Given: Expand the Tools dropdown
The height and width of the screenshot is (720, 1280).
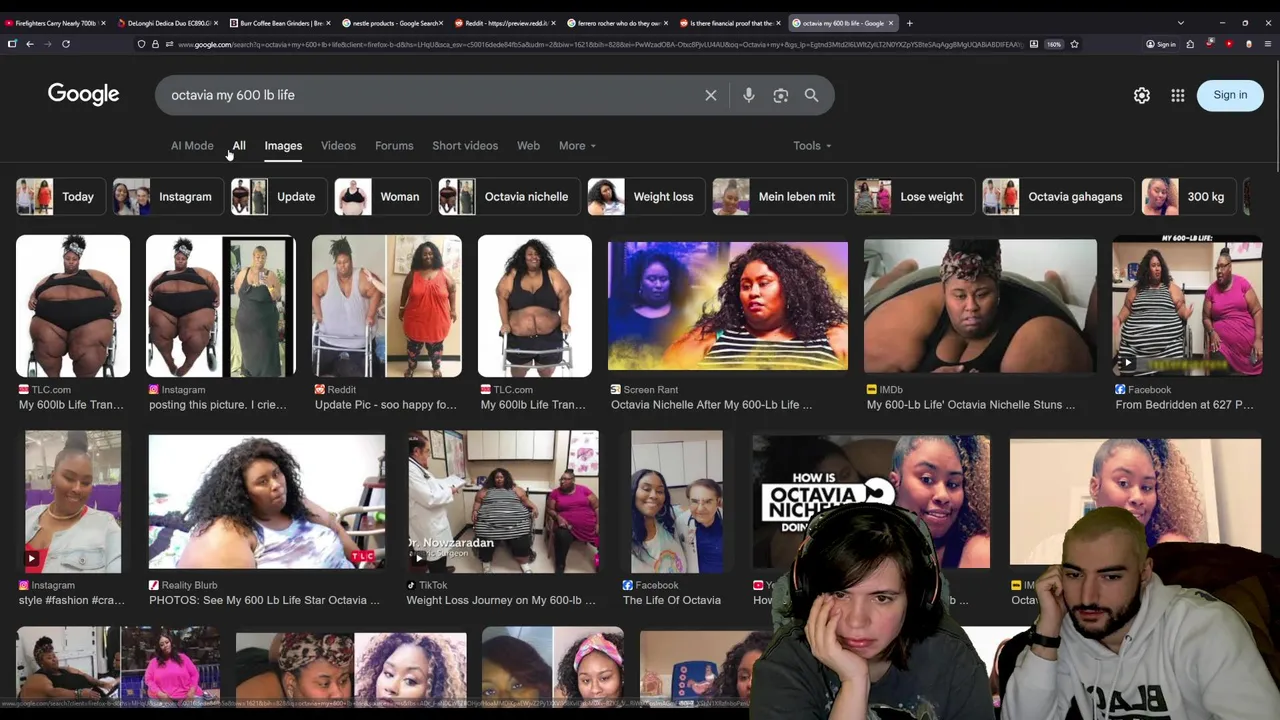Looking at the screenshot, I should 812,146.
